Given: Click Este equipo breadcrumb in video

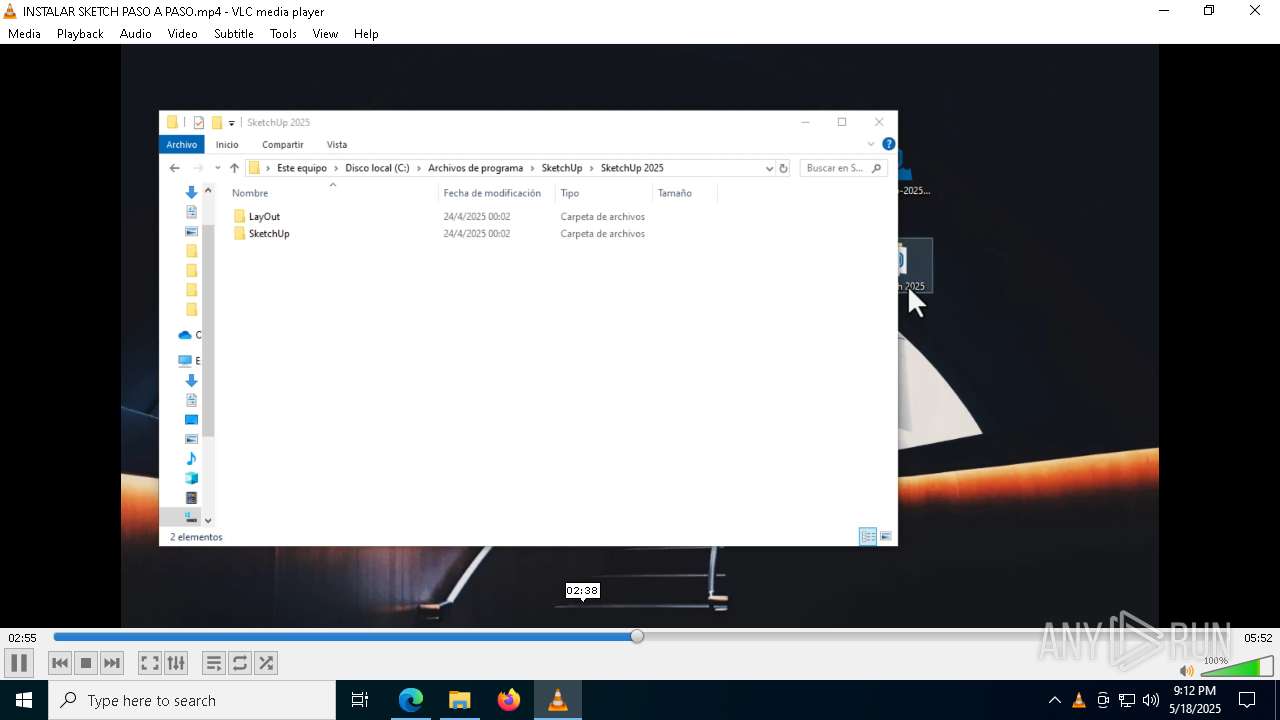Looking at the screenshot, I should click(x=302, y=168).
